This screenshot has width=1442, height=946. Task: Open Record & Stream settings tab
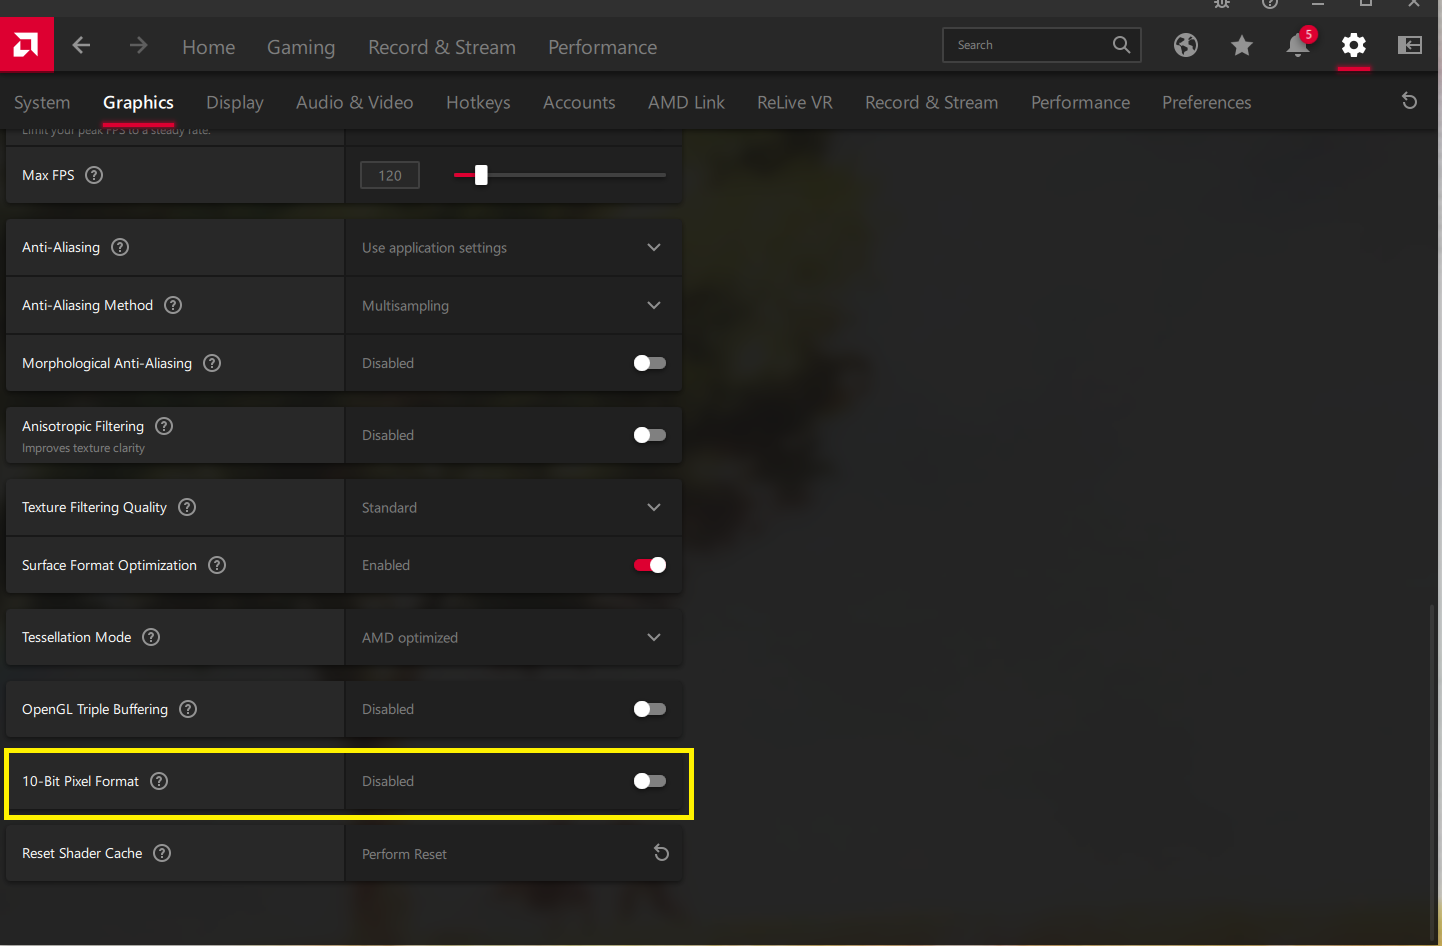click(932, 102)
